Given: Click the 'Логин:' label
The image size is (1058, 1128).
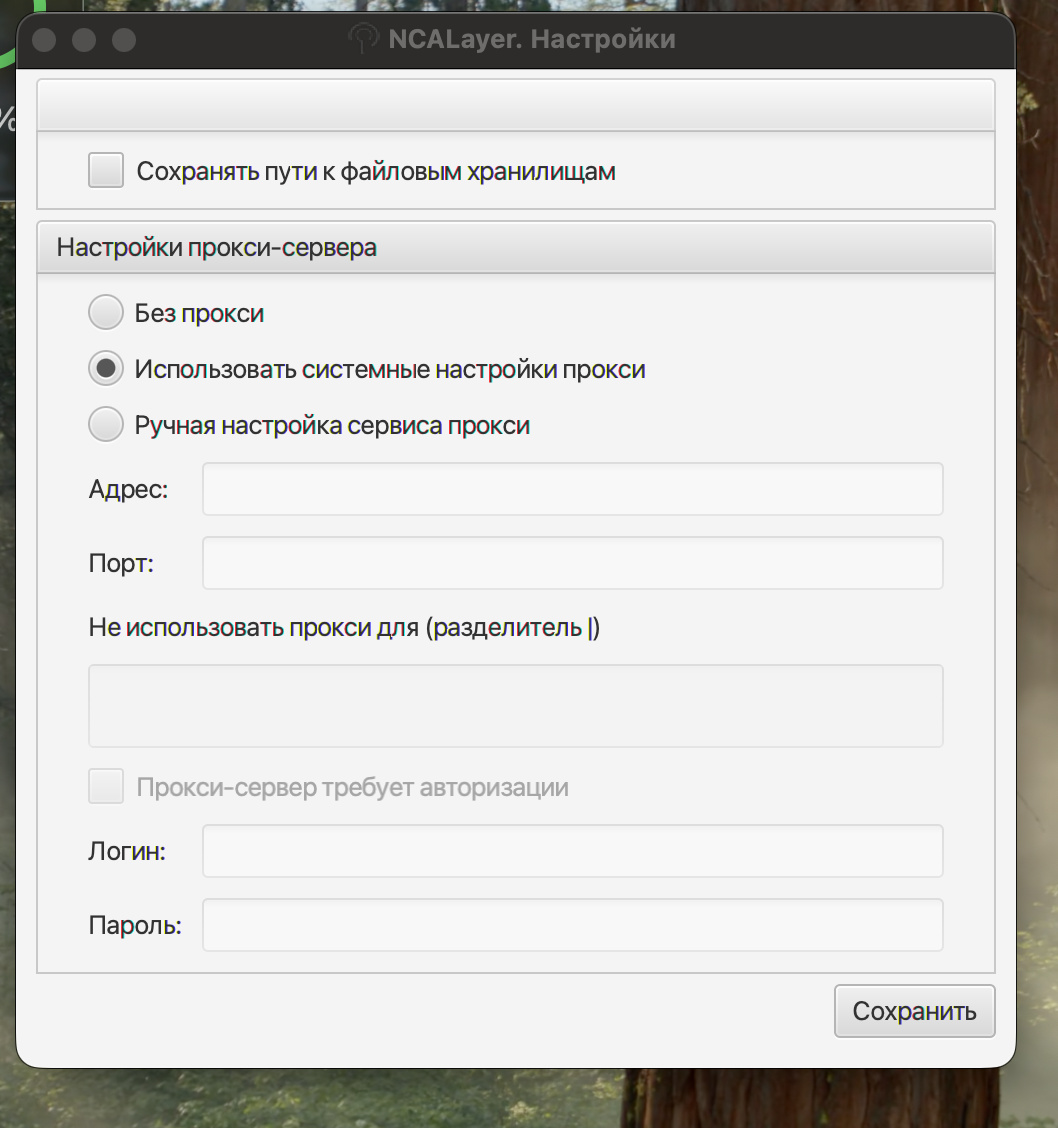Looking at the screenshot, I should [127, 851].
